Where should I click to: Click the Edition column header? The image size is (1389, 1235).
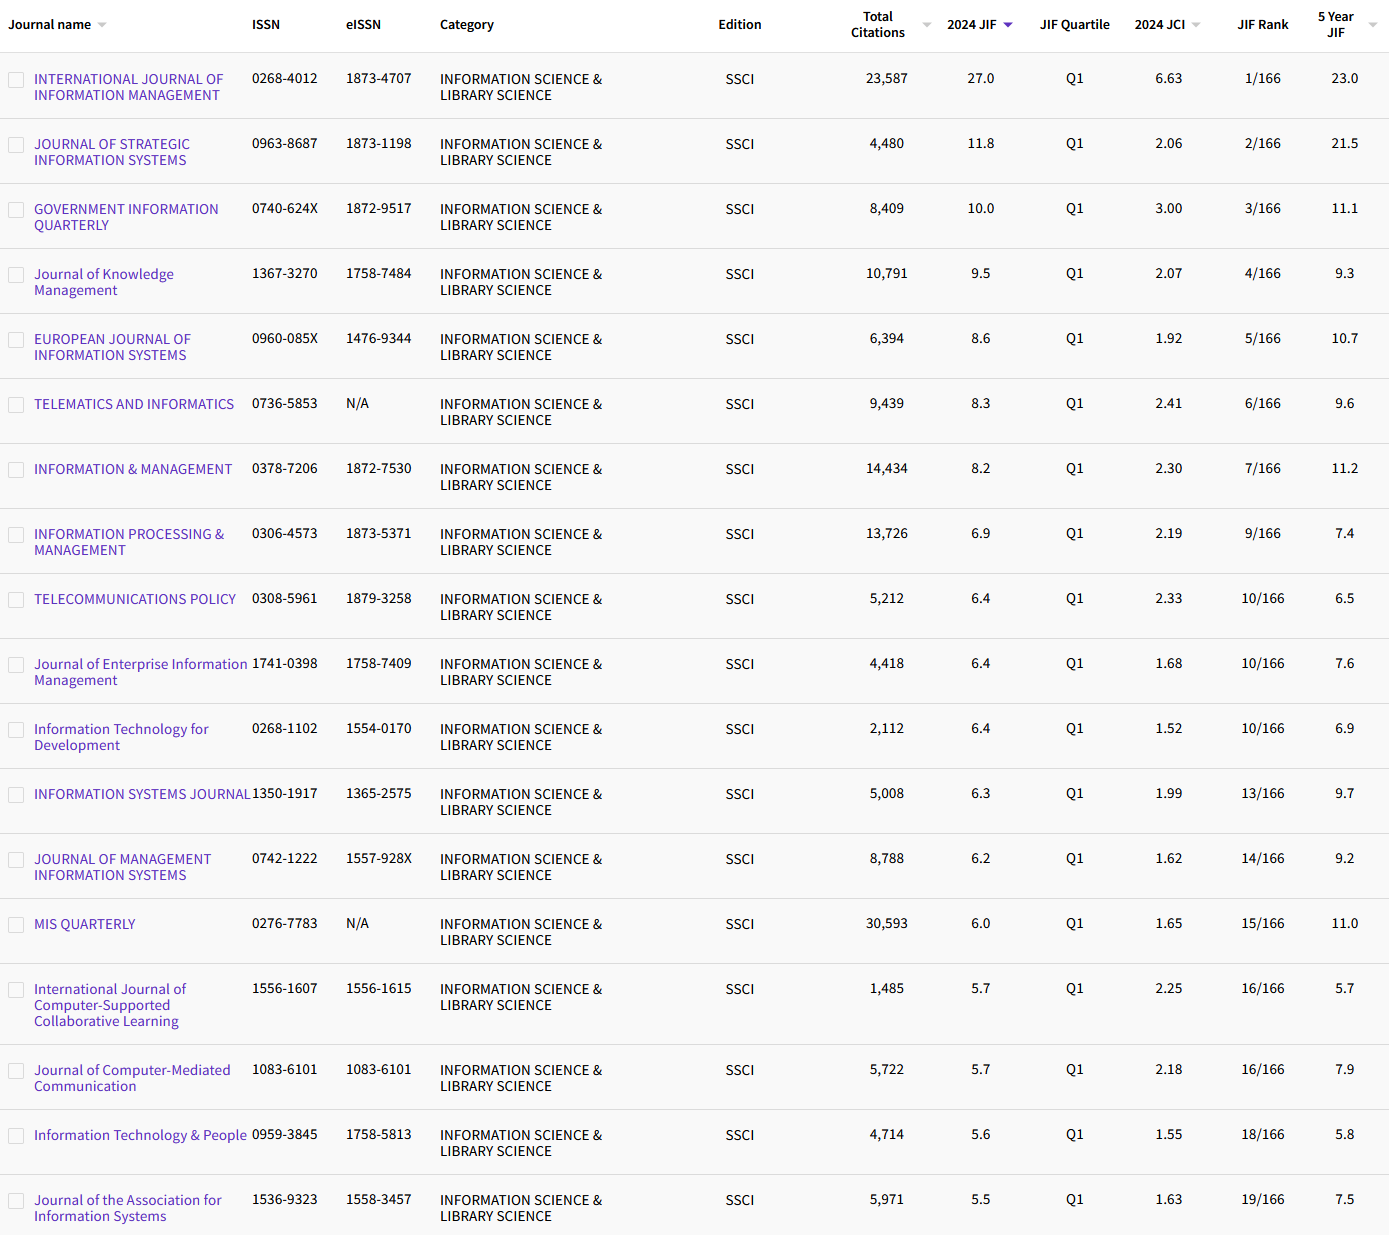740,25
